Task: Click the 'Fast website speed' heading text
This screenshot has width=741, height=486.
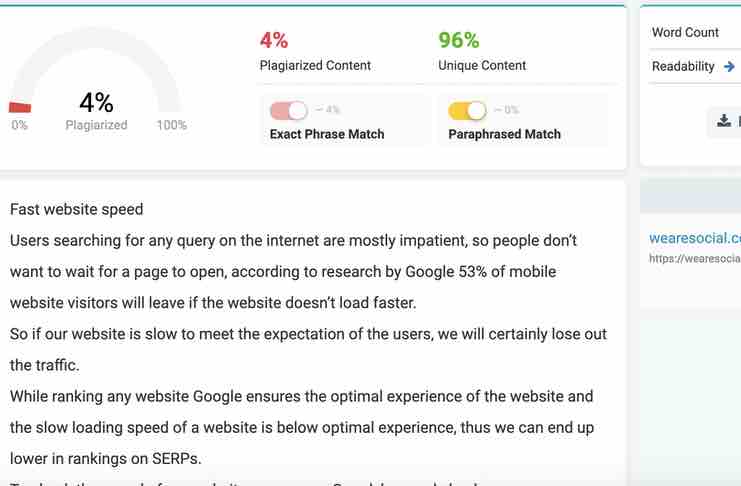Action: coord(77,209)
